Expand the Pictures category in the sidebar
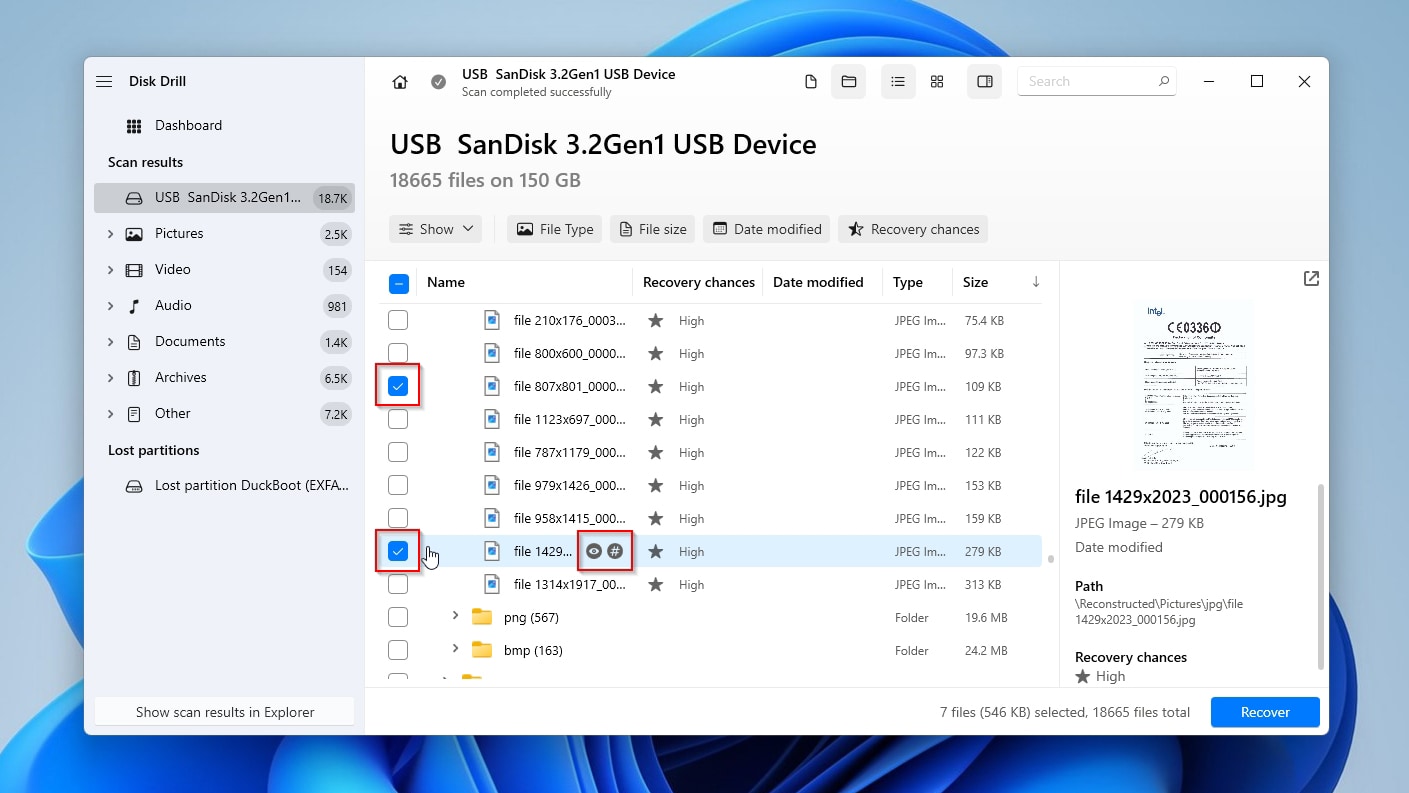This screenshot has height=793, width=1409. tap(111, 233)
